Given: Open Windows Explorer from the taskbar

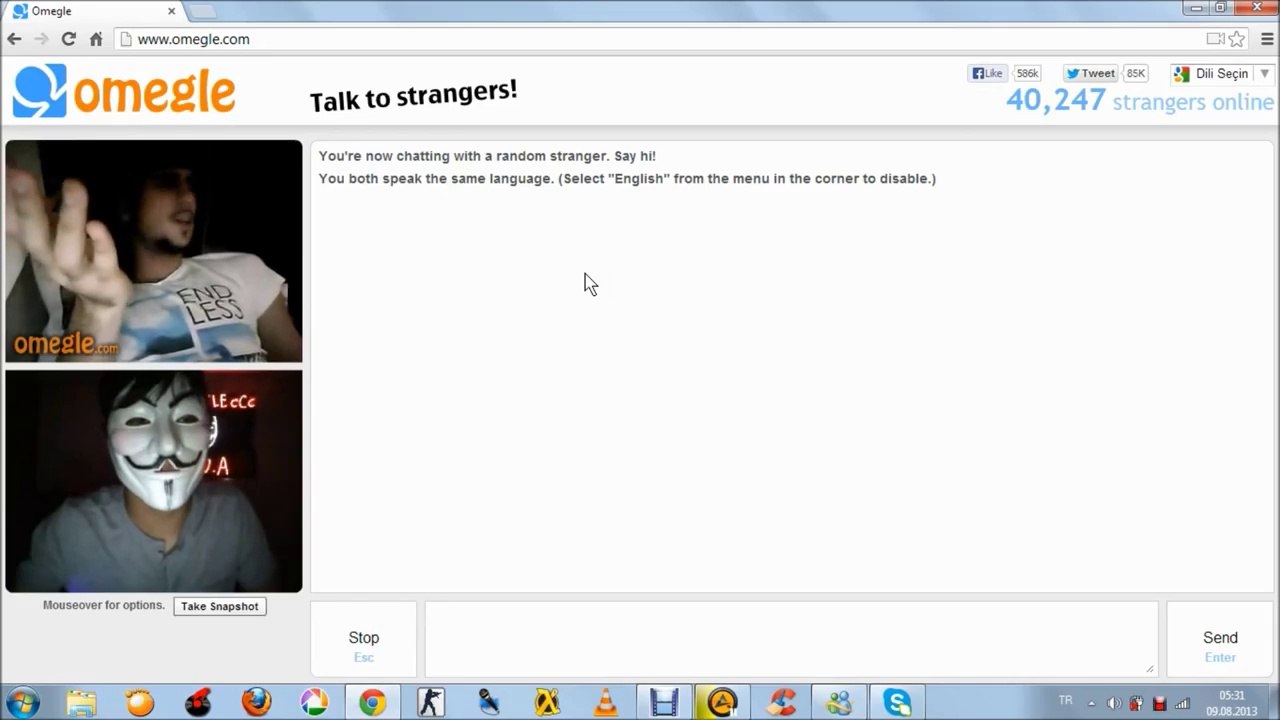Looking at the screenshot, I should 82,702.
